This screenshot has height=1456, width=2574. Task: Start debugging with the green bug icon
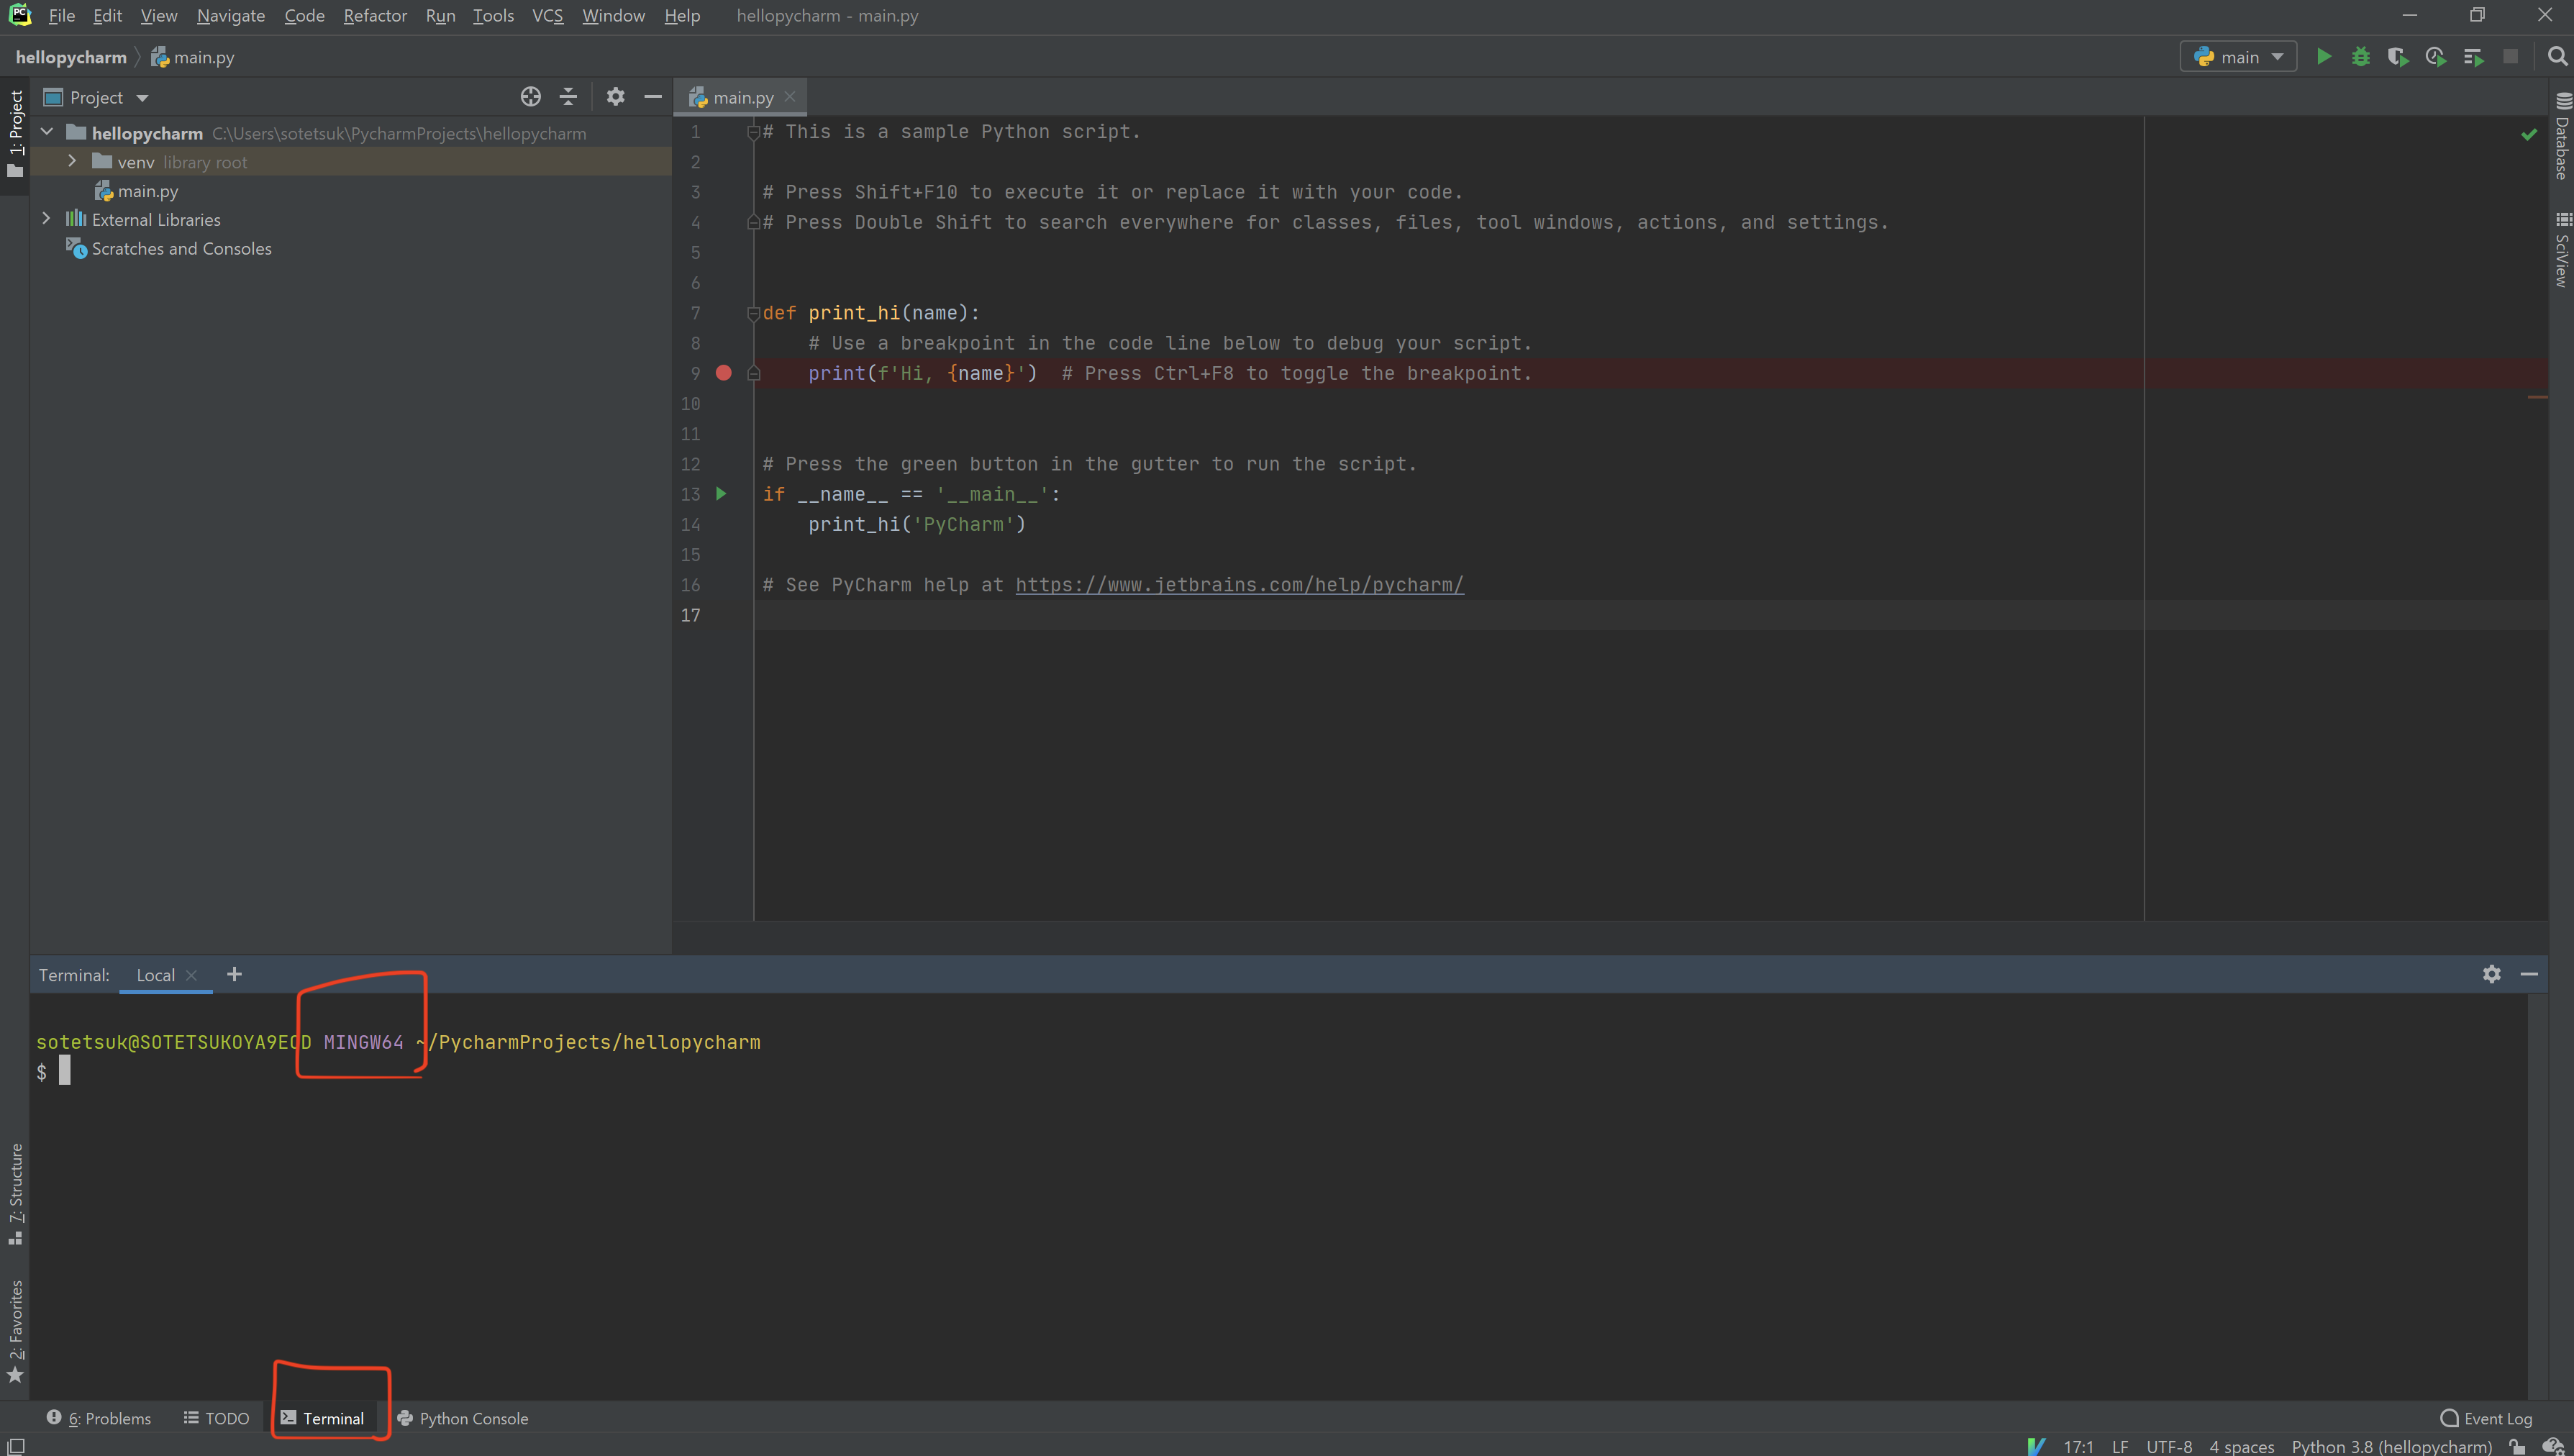click(2361, 57)
